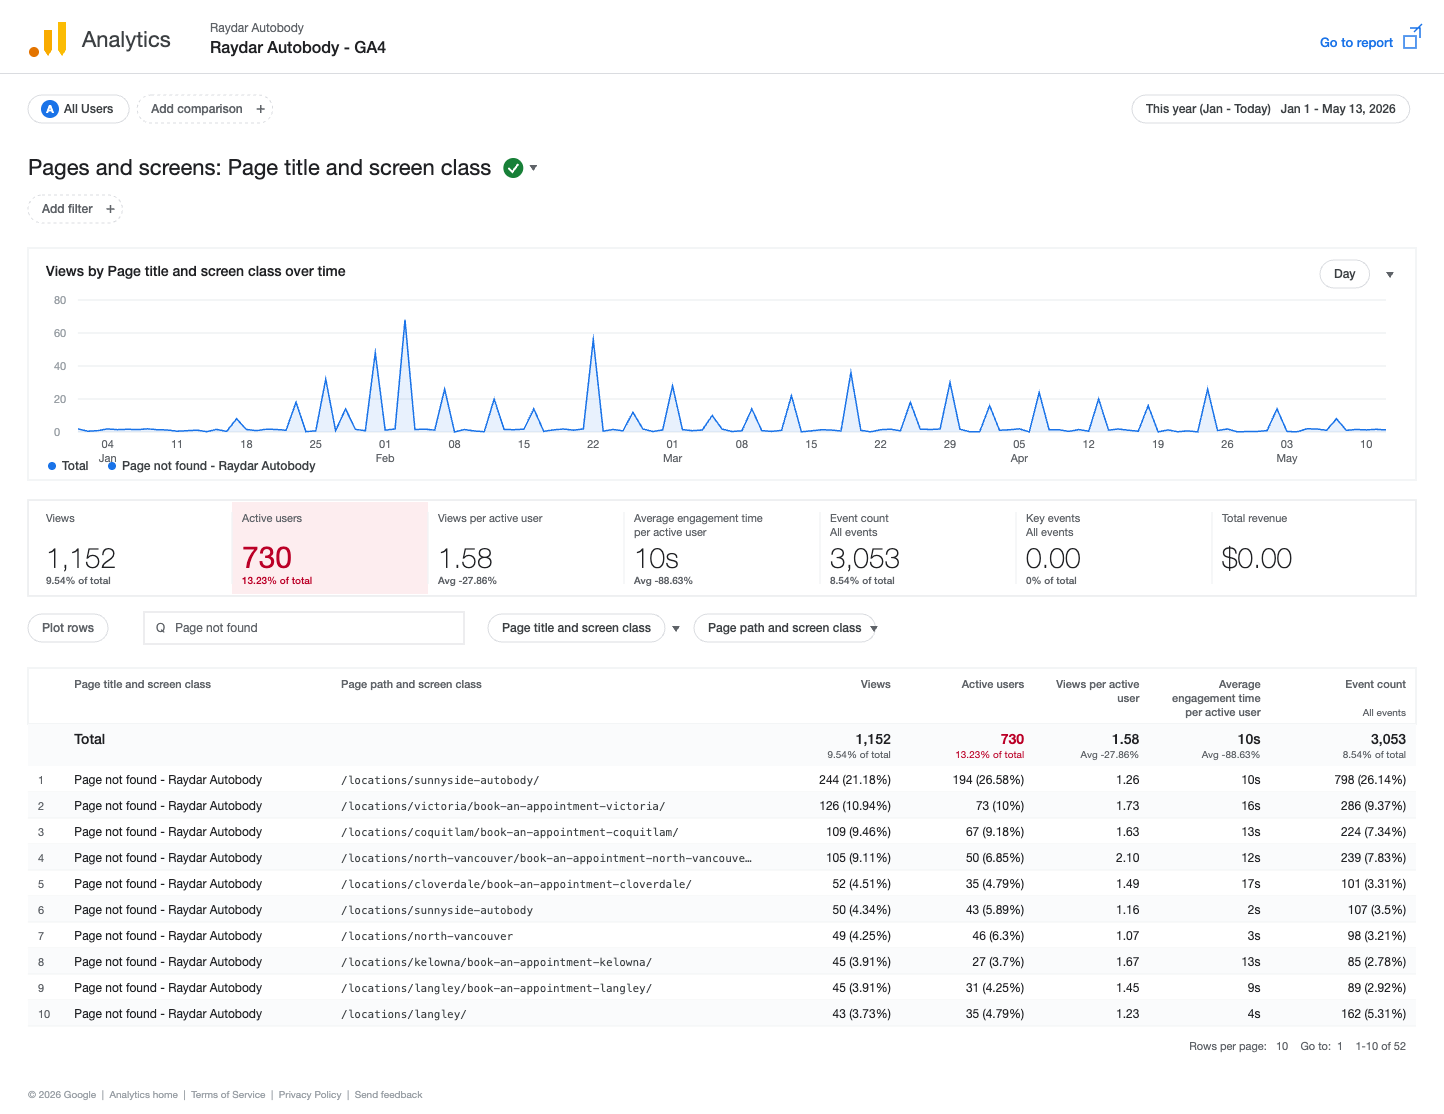The image size is (1444, 1114).
Task: Click the All Users segment chip
Action: (78, 109)
